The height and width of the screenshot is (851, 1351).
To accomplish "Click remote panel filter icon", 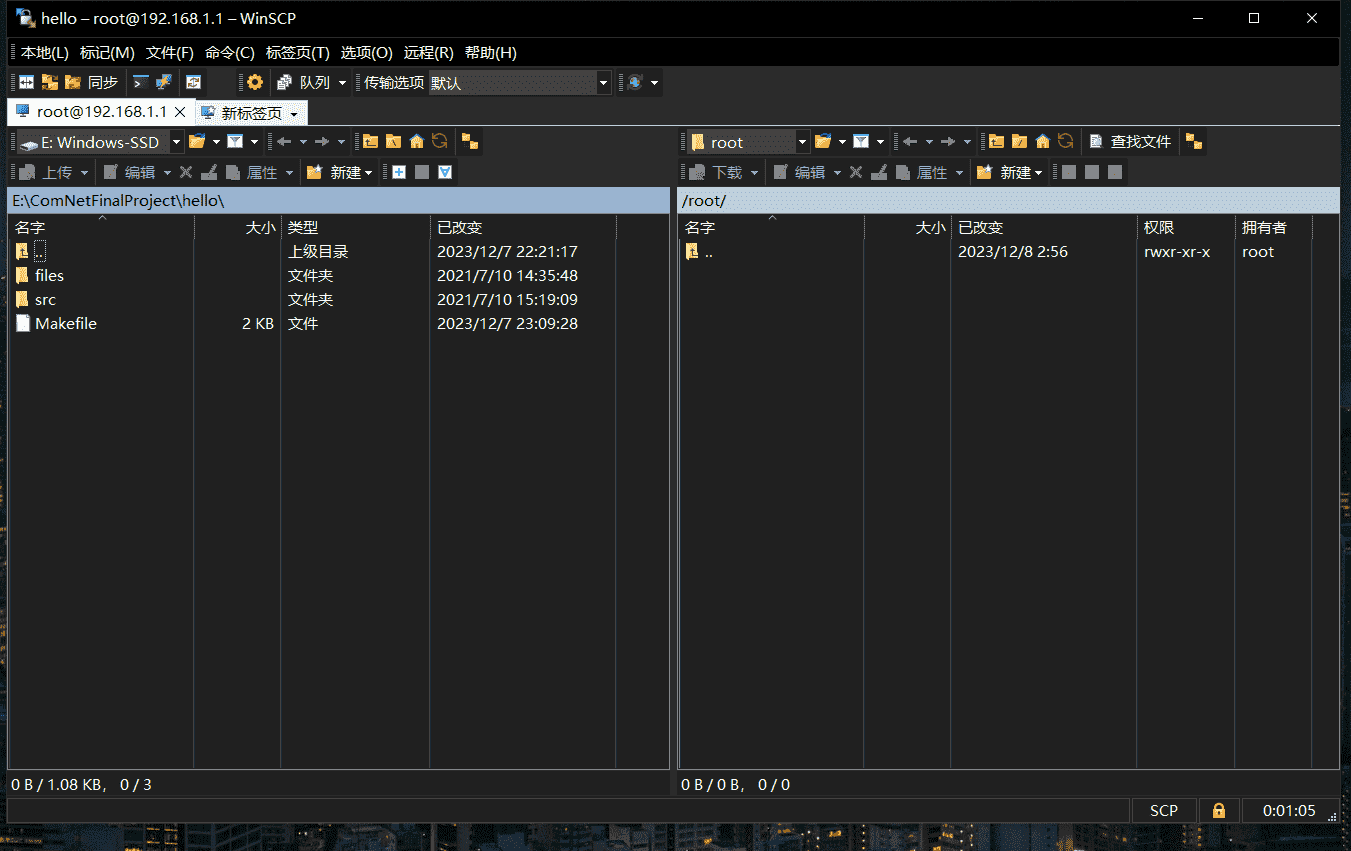I will 861,142.
